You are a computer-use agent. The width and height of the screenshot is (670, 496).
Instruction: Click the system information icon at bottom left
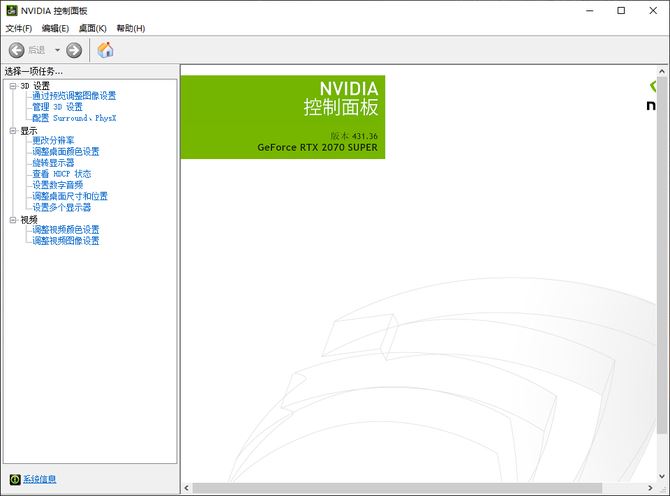tap(14, 479)
